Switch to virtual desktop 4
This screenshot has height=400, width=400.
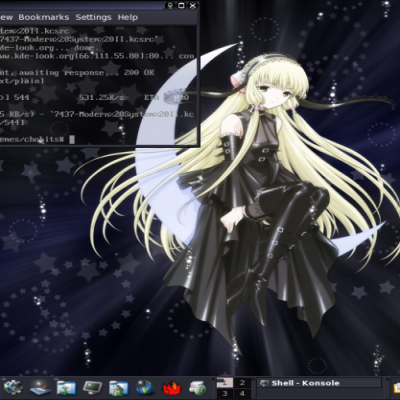tap(242, 394)
